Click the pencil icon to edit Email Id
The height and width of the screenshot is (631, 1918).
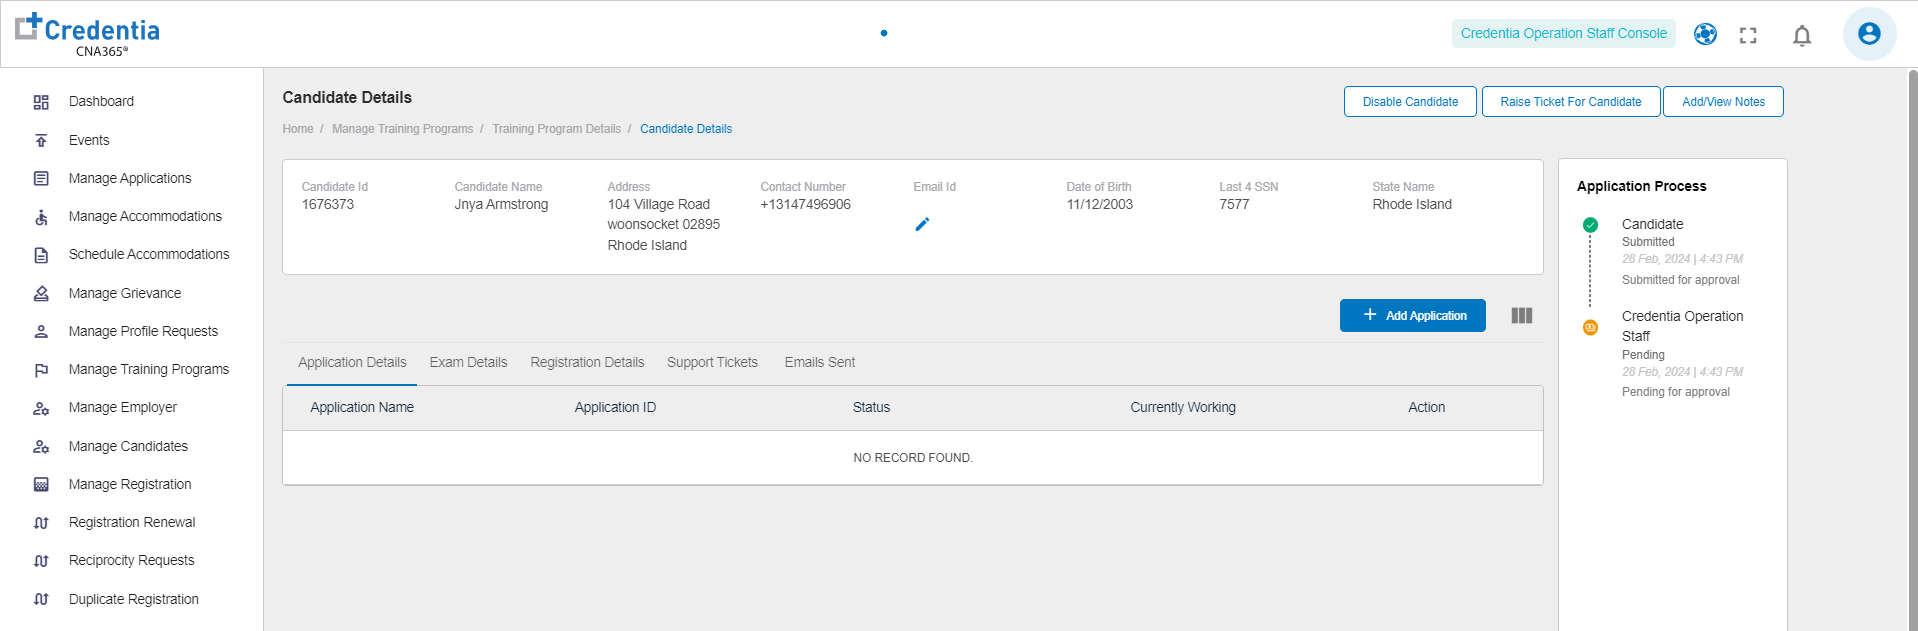(922, 225)
